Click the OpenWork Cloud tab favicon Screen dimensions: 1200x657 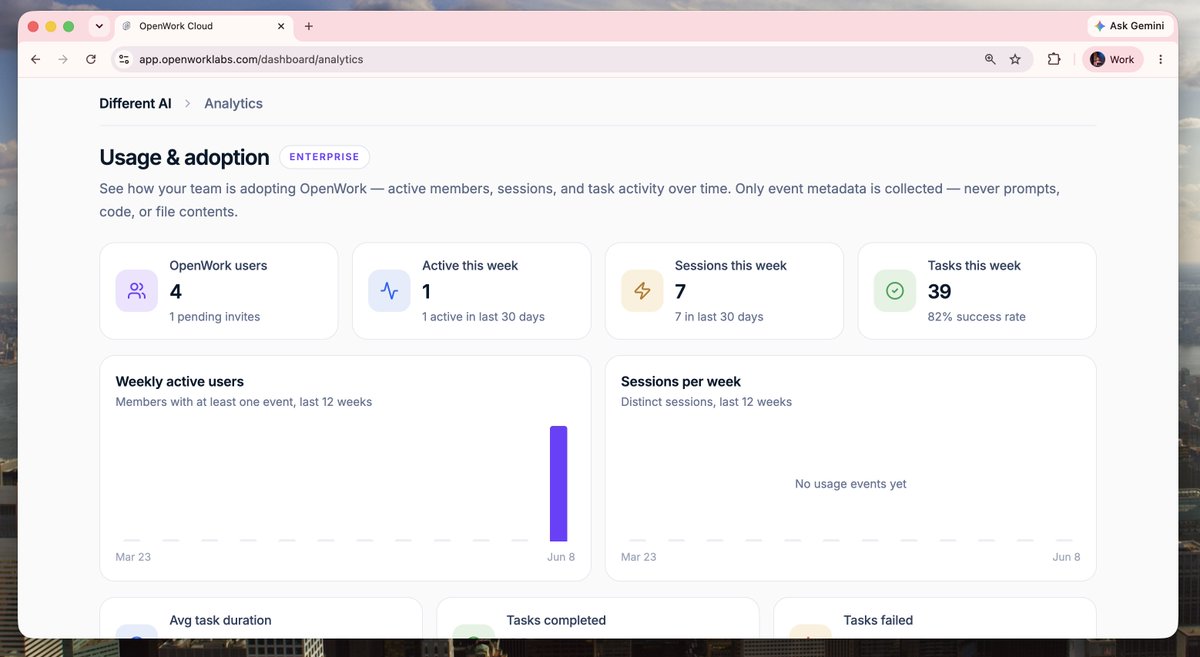(x=127, y=26)
